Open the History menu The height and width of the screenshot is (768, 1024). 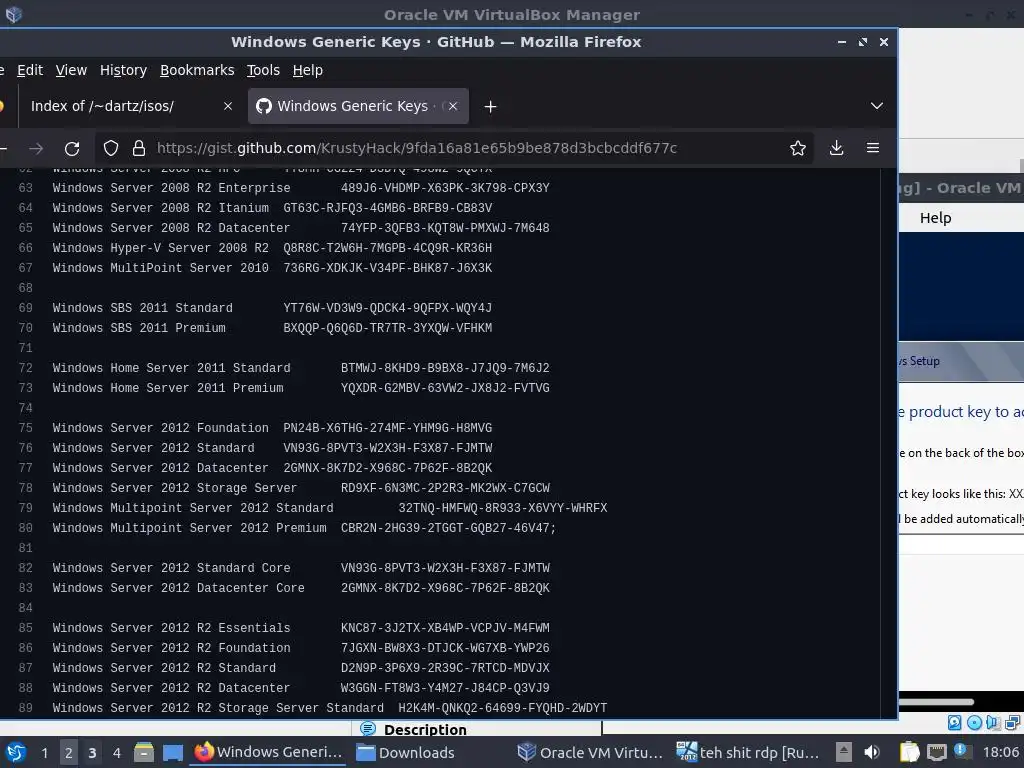coord(123,70)
